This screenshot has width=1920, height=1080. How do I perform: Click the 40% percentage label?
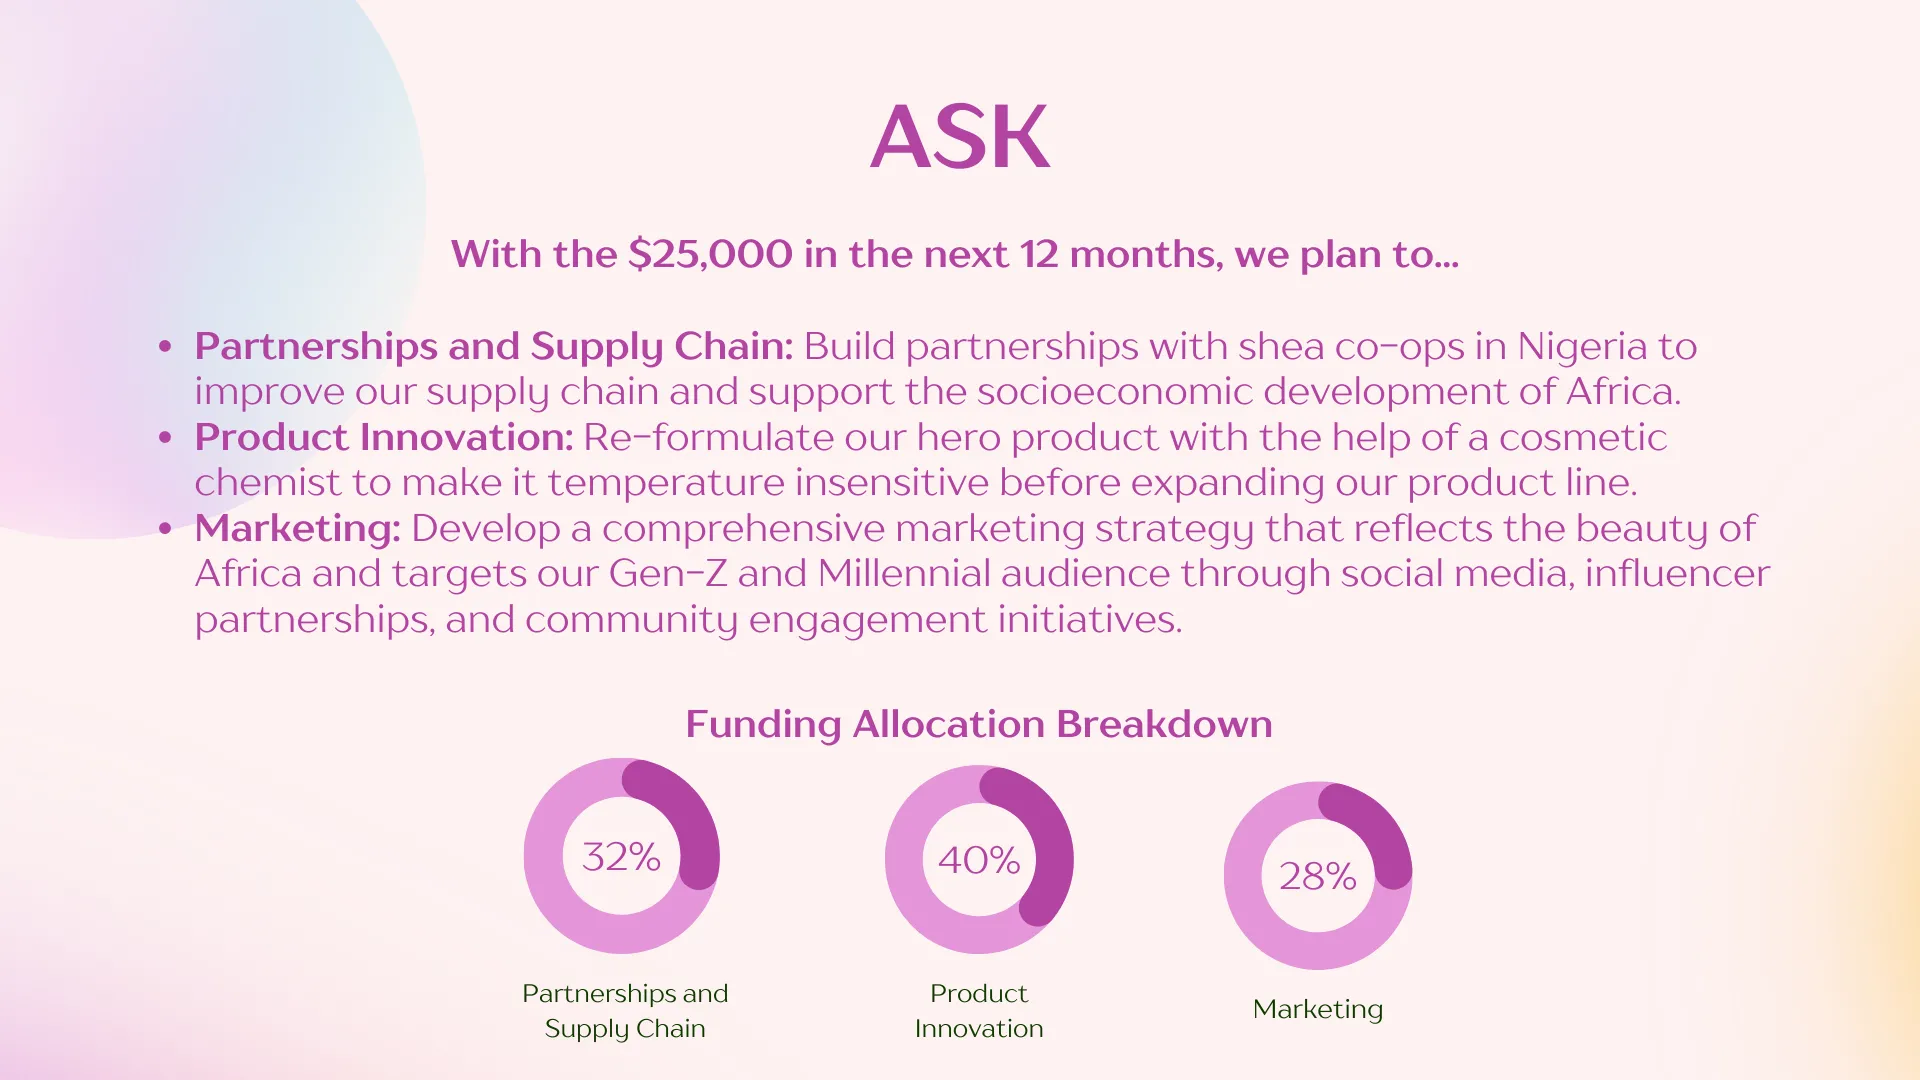point(979,860)
